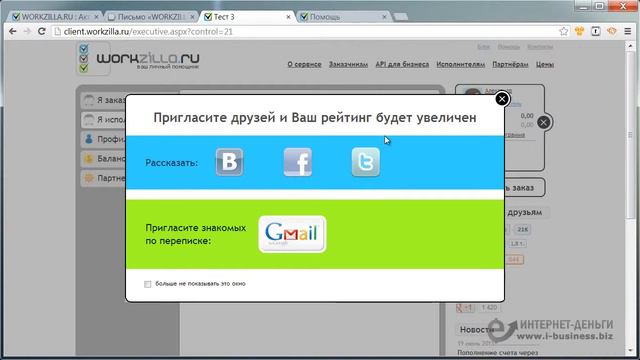Switch to the WORKZILLA.RU tab

coord(55,17)
